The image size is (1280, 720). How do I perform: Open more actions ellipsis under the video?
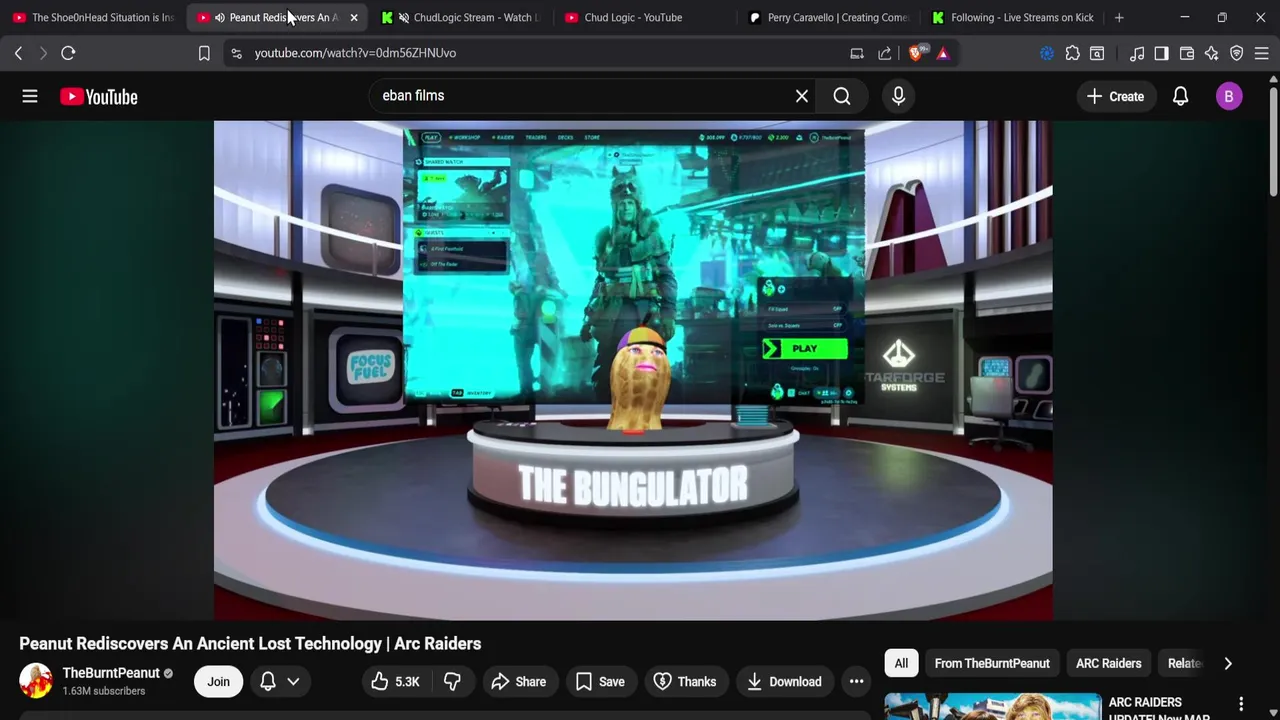click(856, 682)
